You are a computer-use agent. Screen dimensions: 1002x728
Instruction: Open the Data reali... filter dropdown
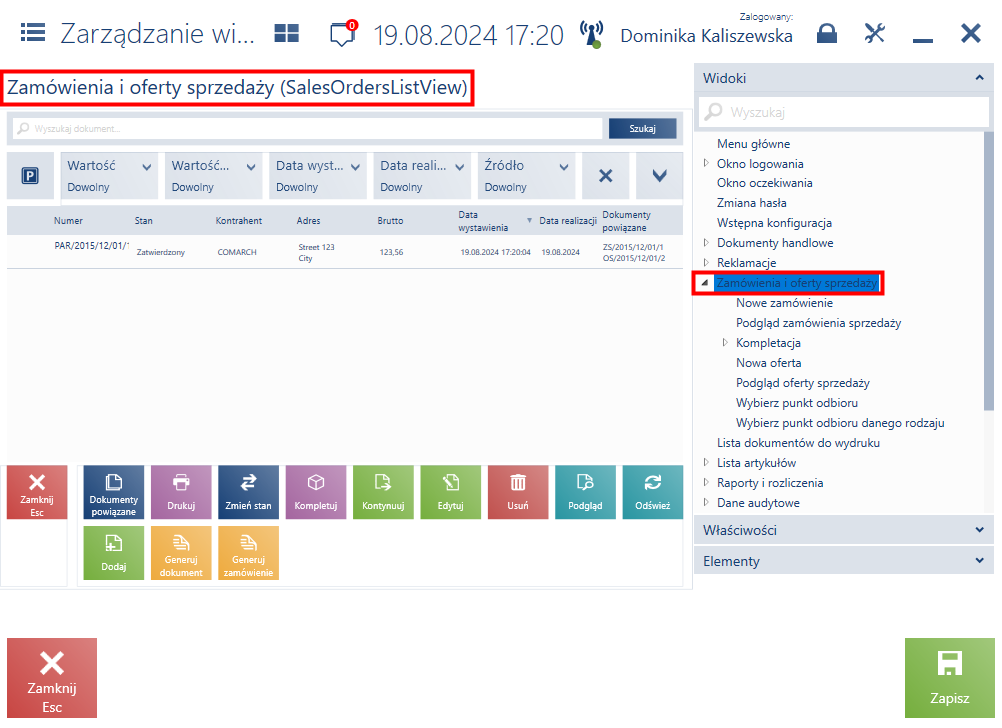(x=422, y=175)
